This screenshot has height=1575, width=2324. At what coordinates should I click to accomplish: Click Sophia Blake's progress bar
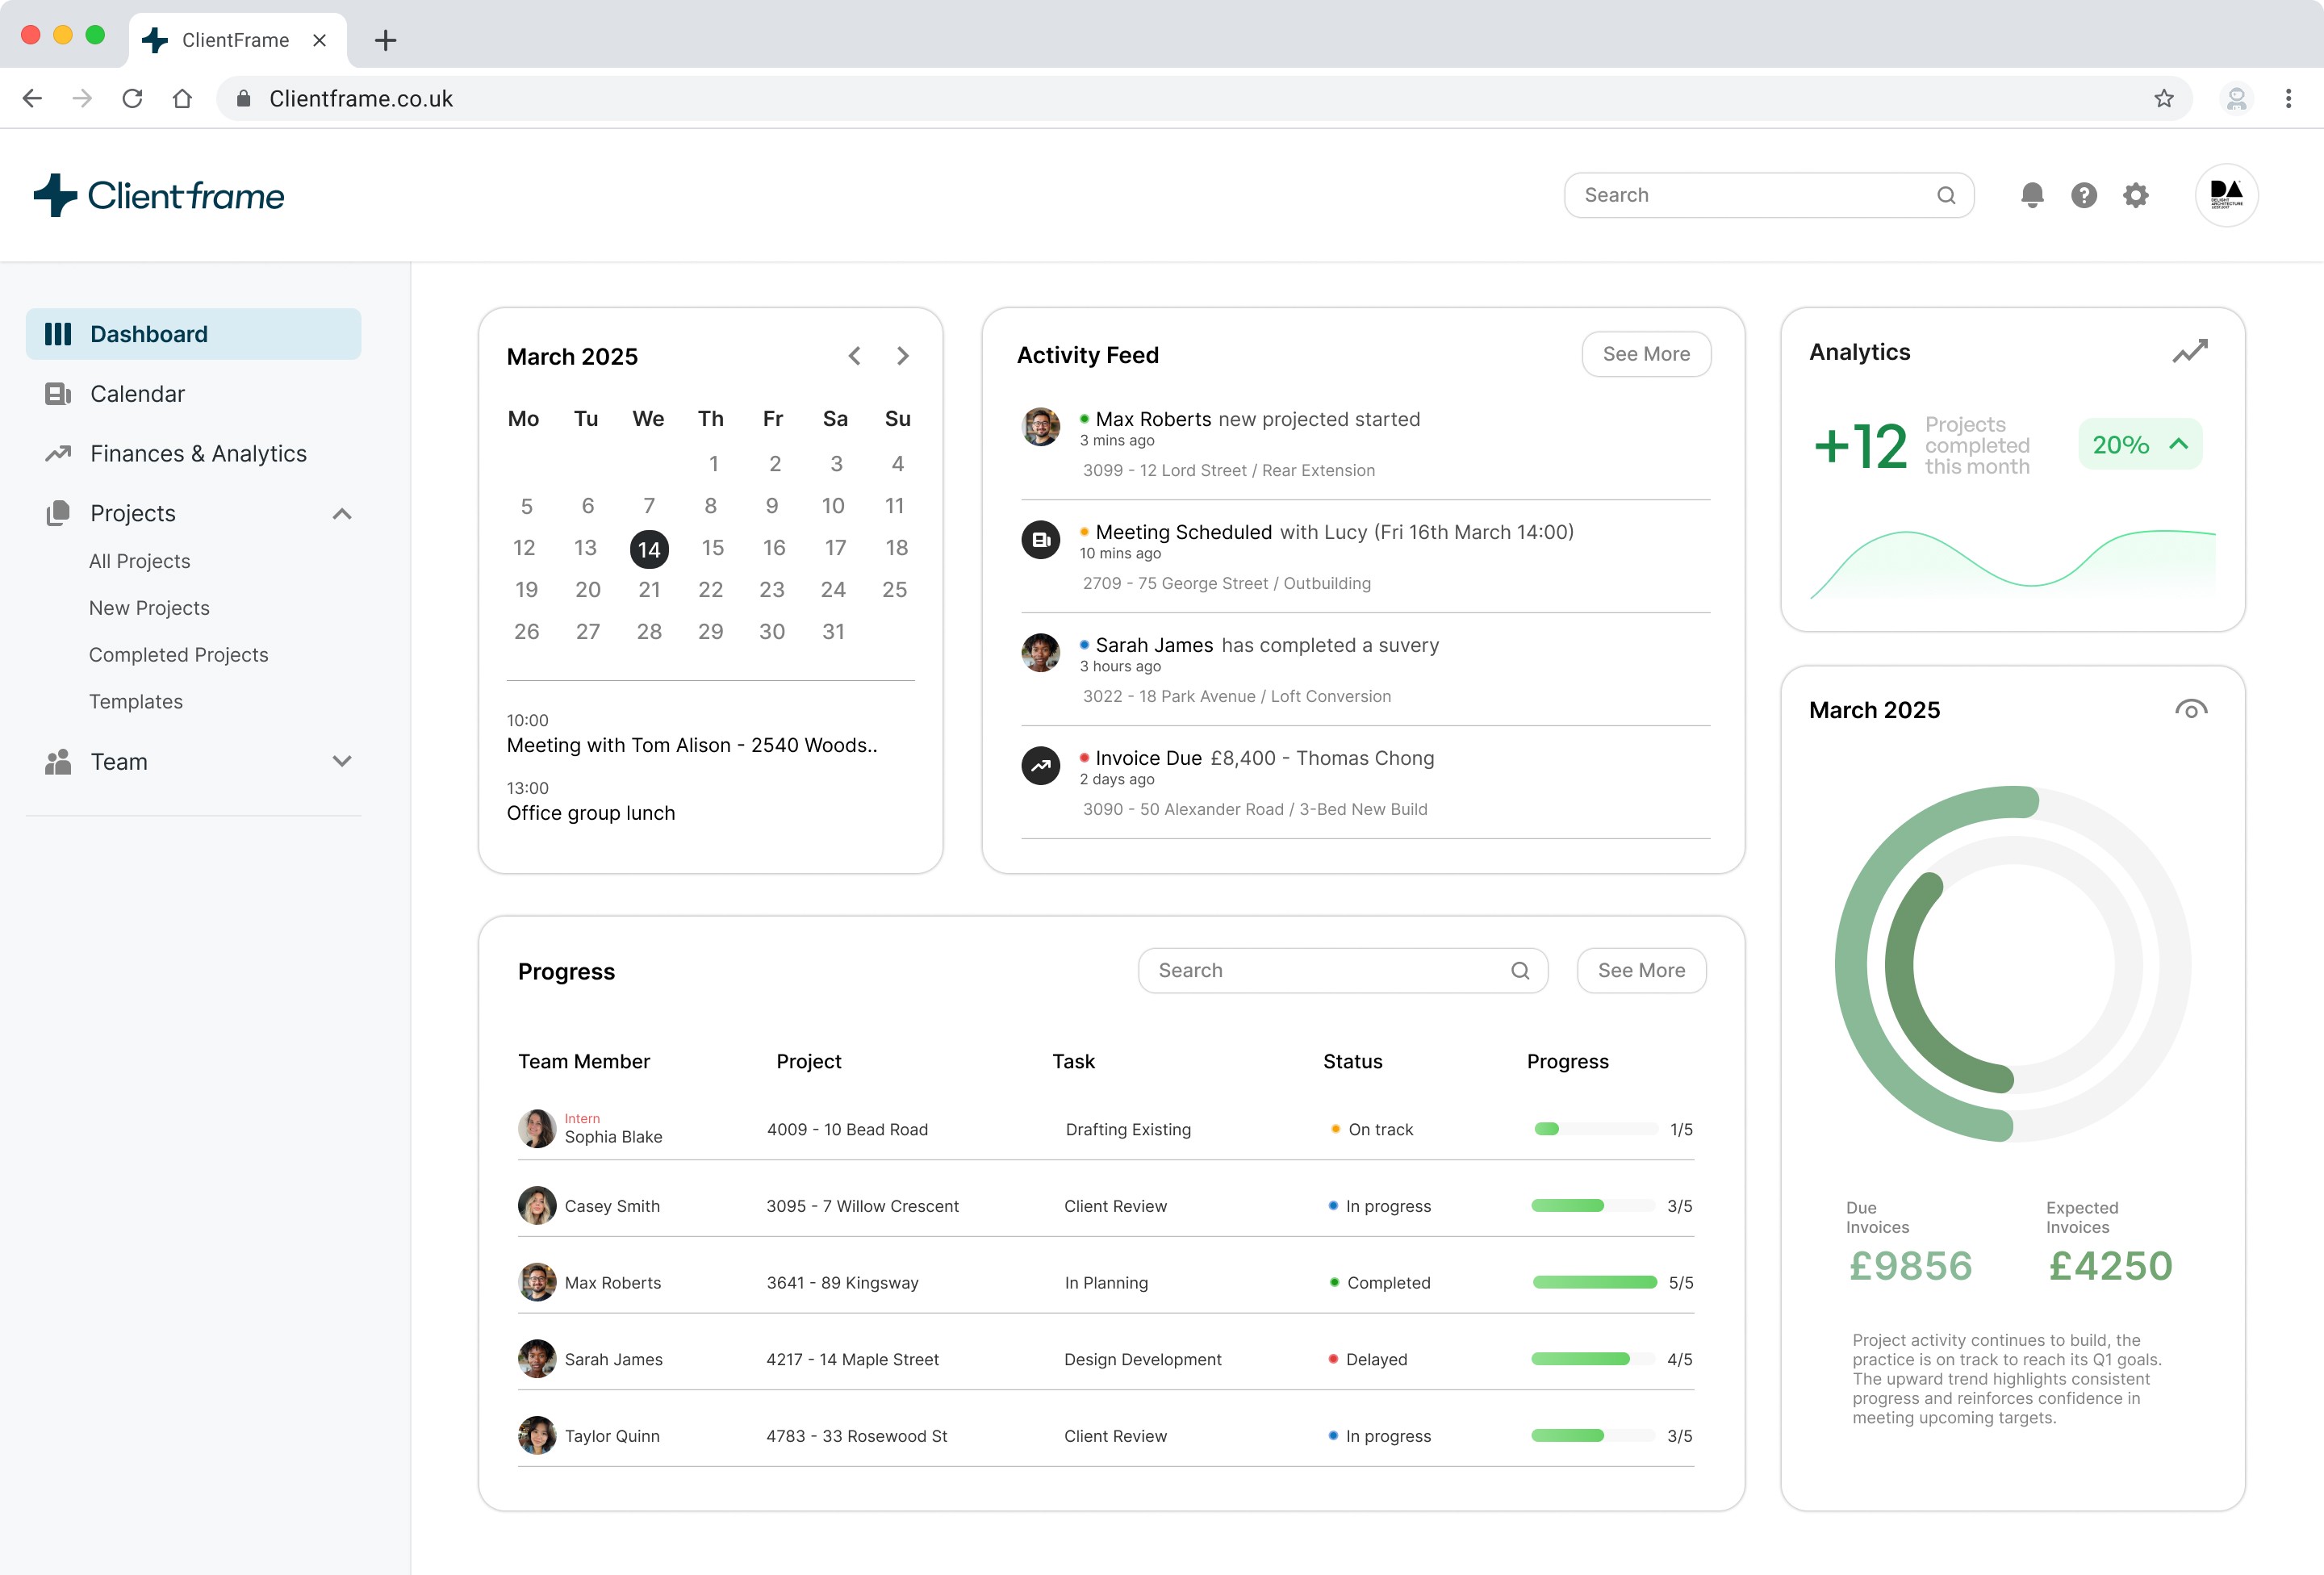(x=1595, y=1129)
